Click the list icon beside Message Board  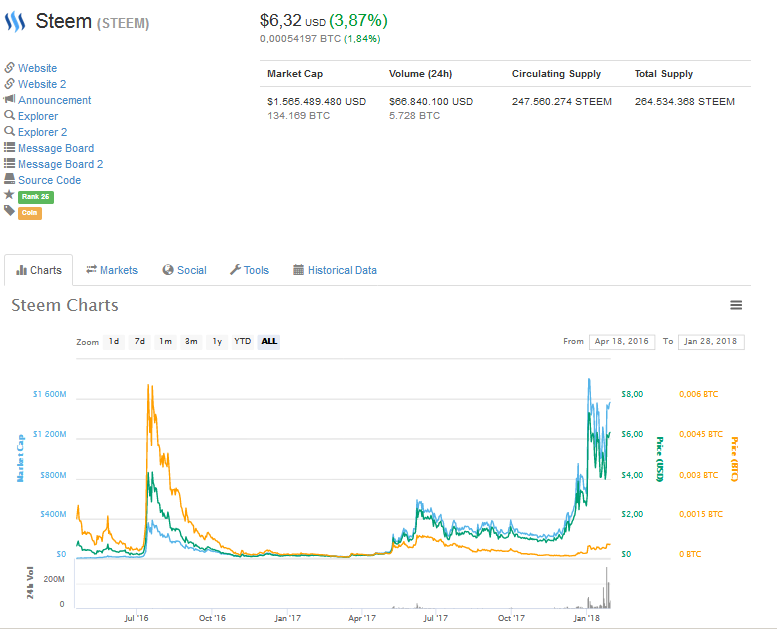click(x=9, y=147)
